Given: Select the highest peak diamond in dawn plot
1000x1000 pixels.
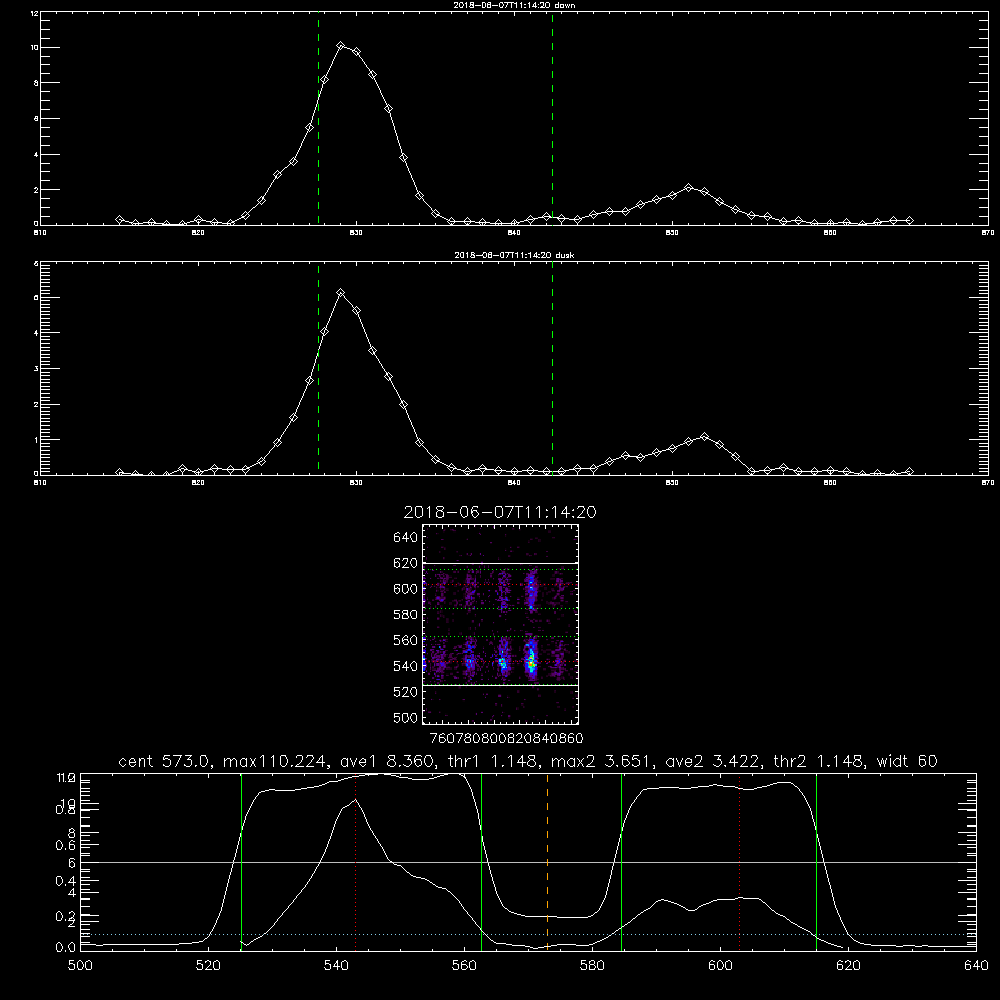Looking at the screenshot, I should click(x=341, y=46).
